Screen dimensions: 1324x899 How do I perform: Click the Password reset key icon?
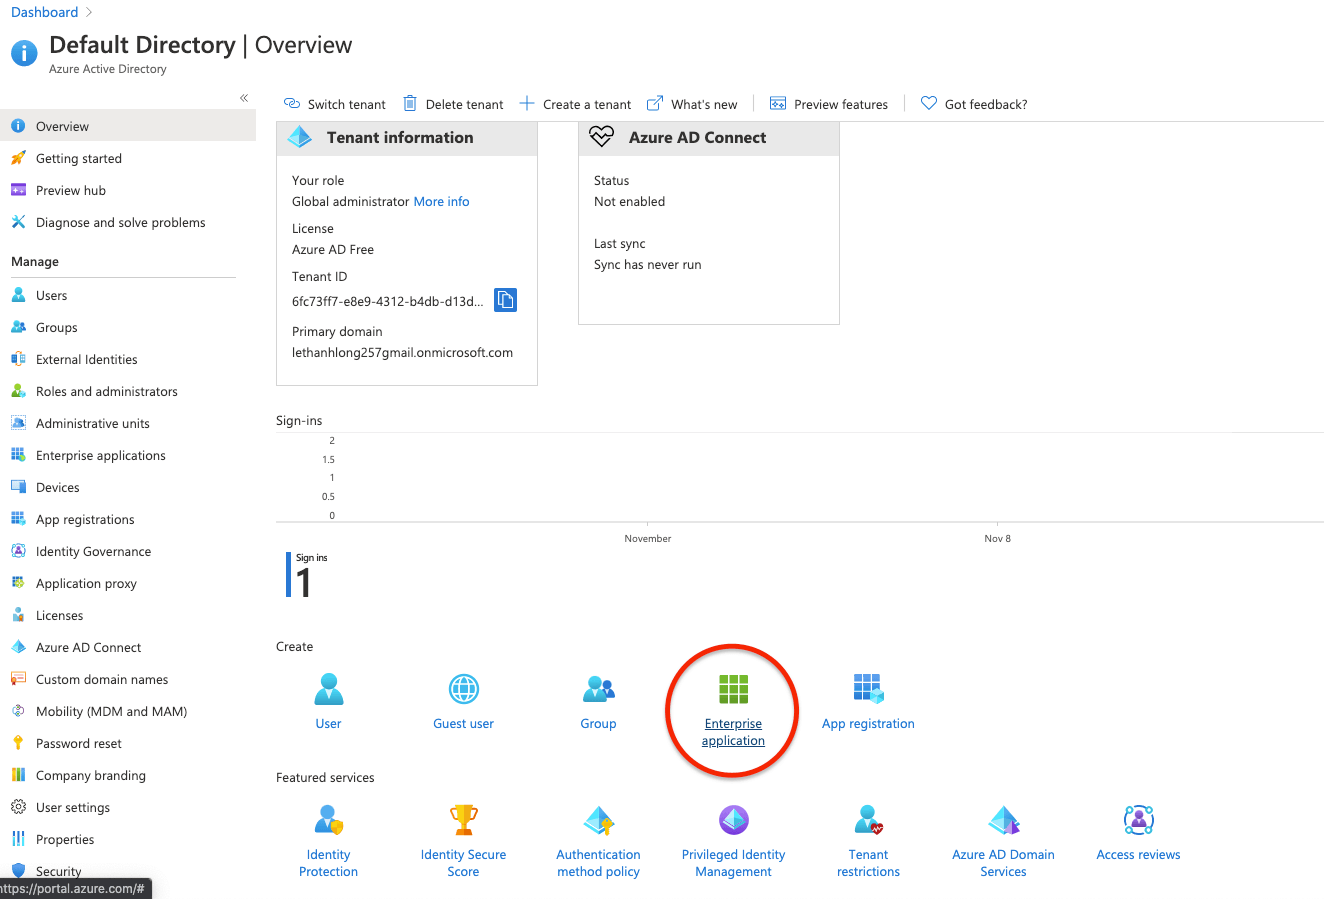[x=18, y=743]
